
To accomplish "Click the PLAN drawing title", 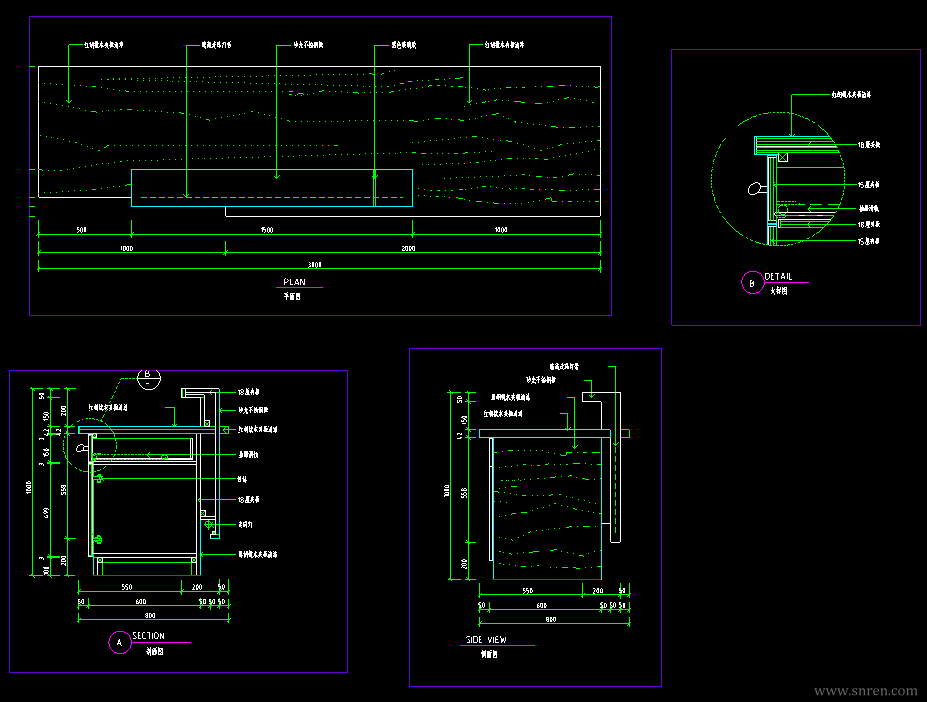I will click(294, 282).
